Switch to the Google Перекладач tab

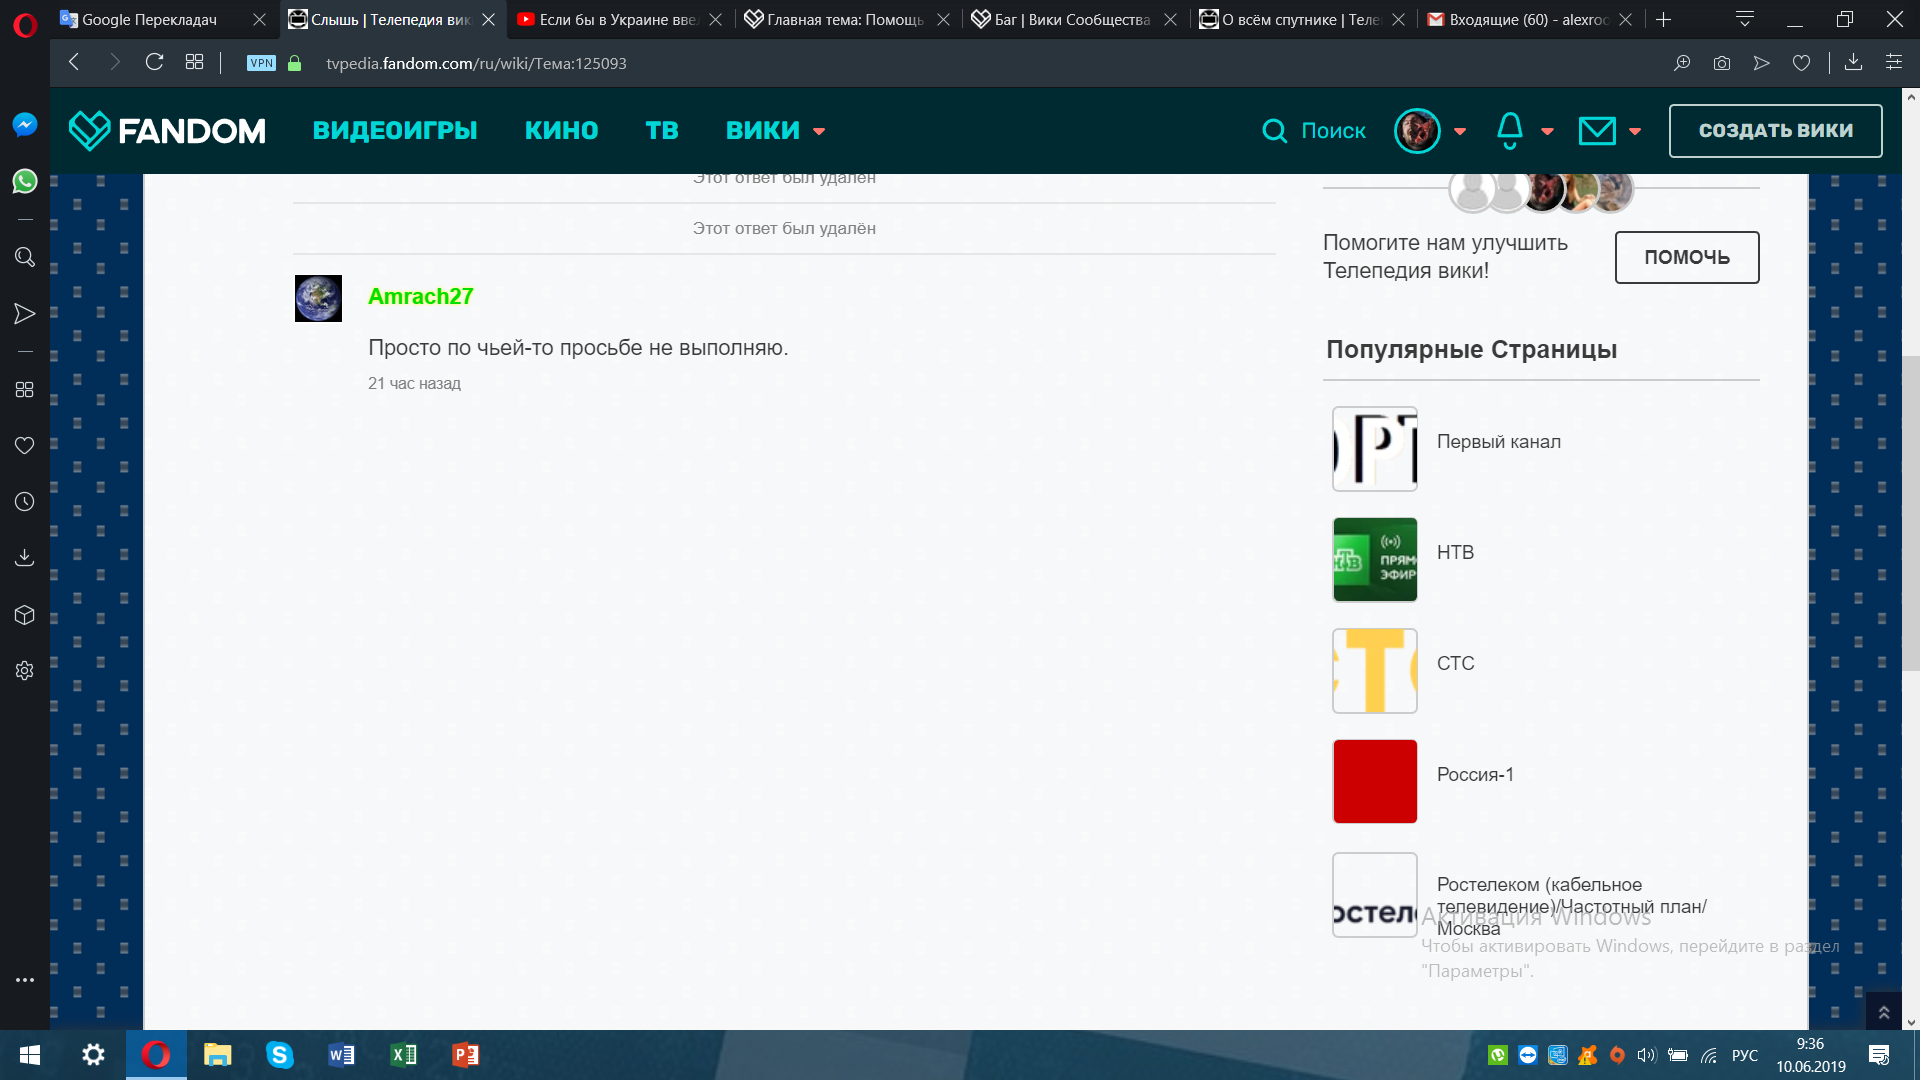click(150, 19)
